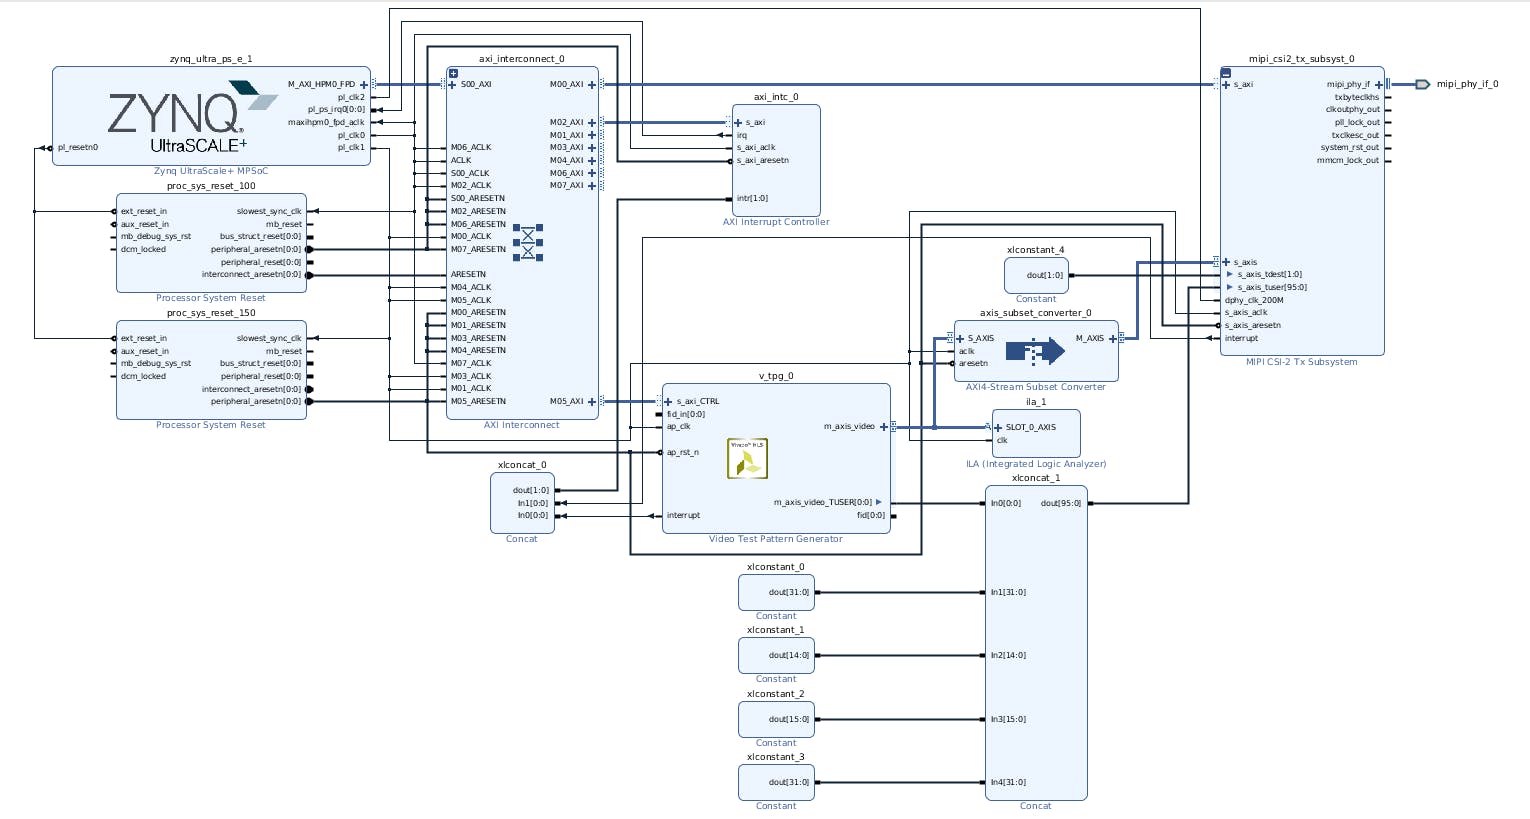1530x819 pixels.
Task: Expand axi_interconnect_0 hierarchy with plus box
Action: (453, 73)
